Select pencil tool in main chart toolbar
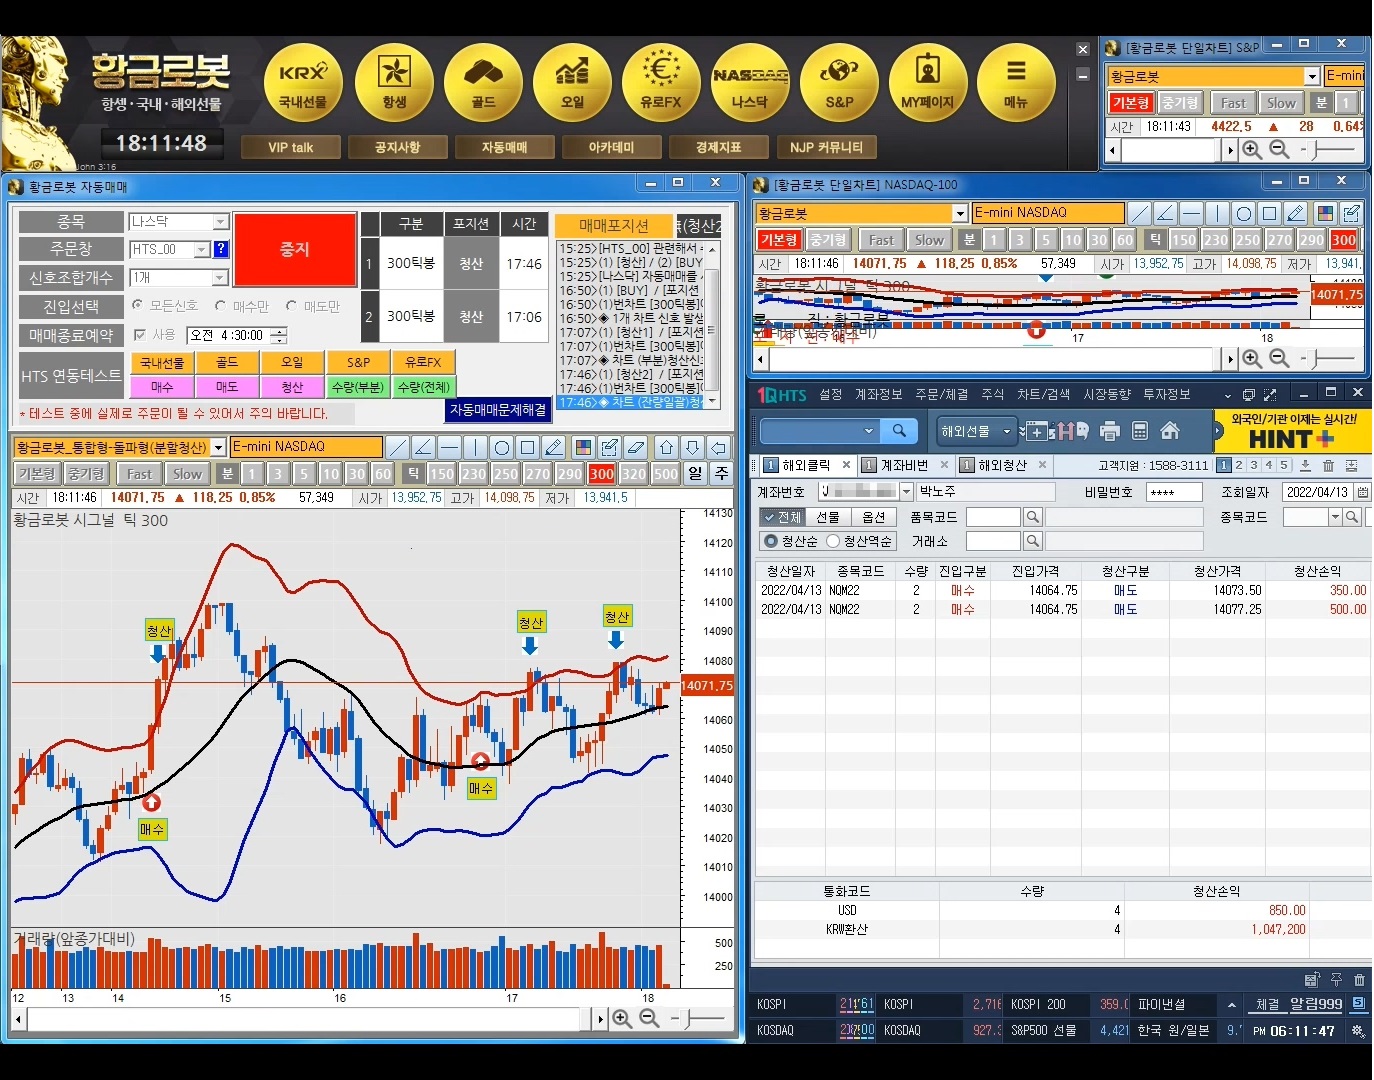The width and height of the screenshot is (1374, 1080). [553, 447]
